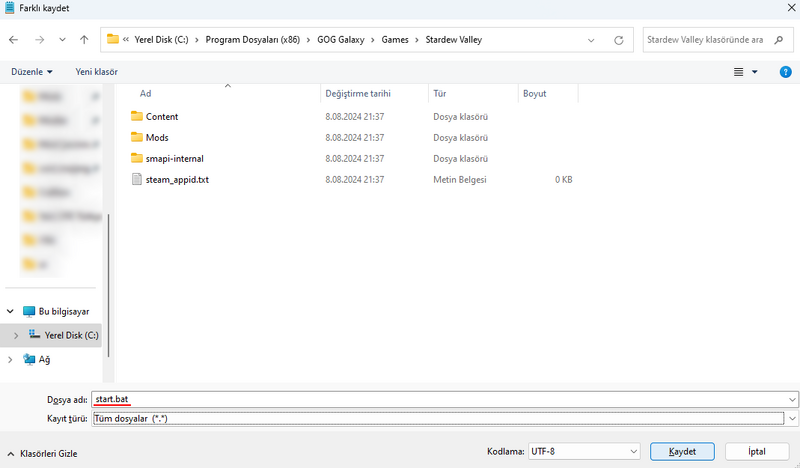
Task: Click the steam_appid.txt document icon
Action: 136,179
